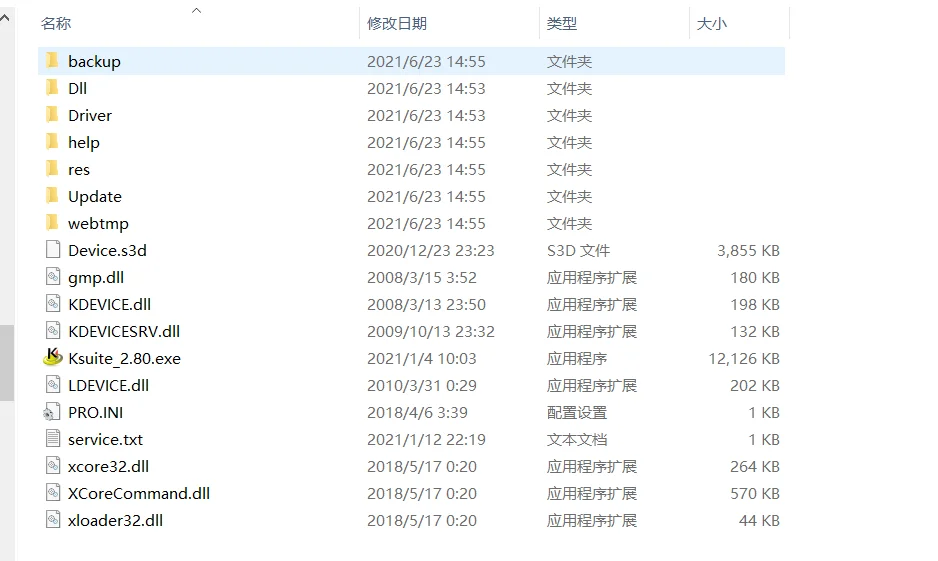The image size is (938, 561).
Task: Click the KDEVICE.dll file icon
Action: click(53, 304)
